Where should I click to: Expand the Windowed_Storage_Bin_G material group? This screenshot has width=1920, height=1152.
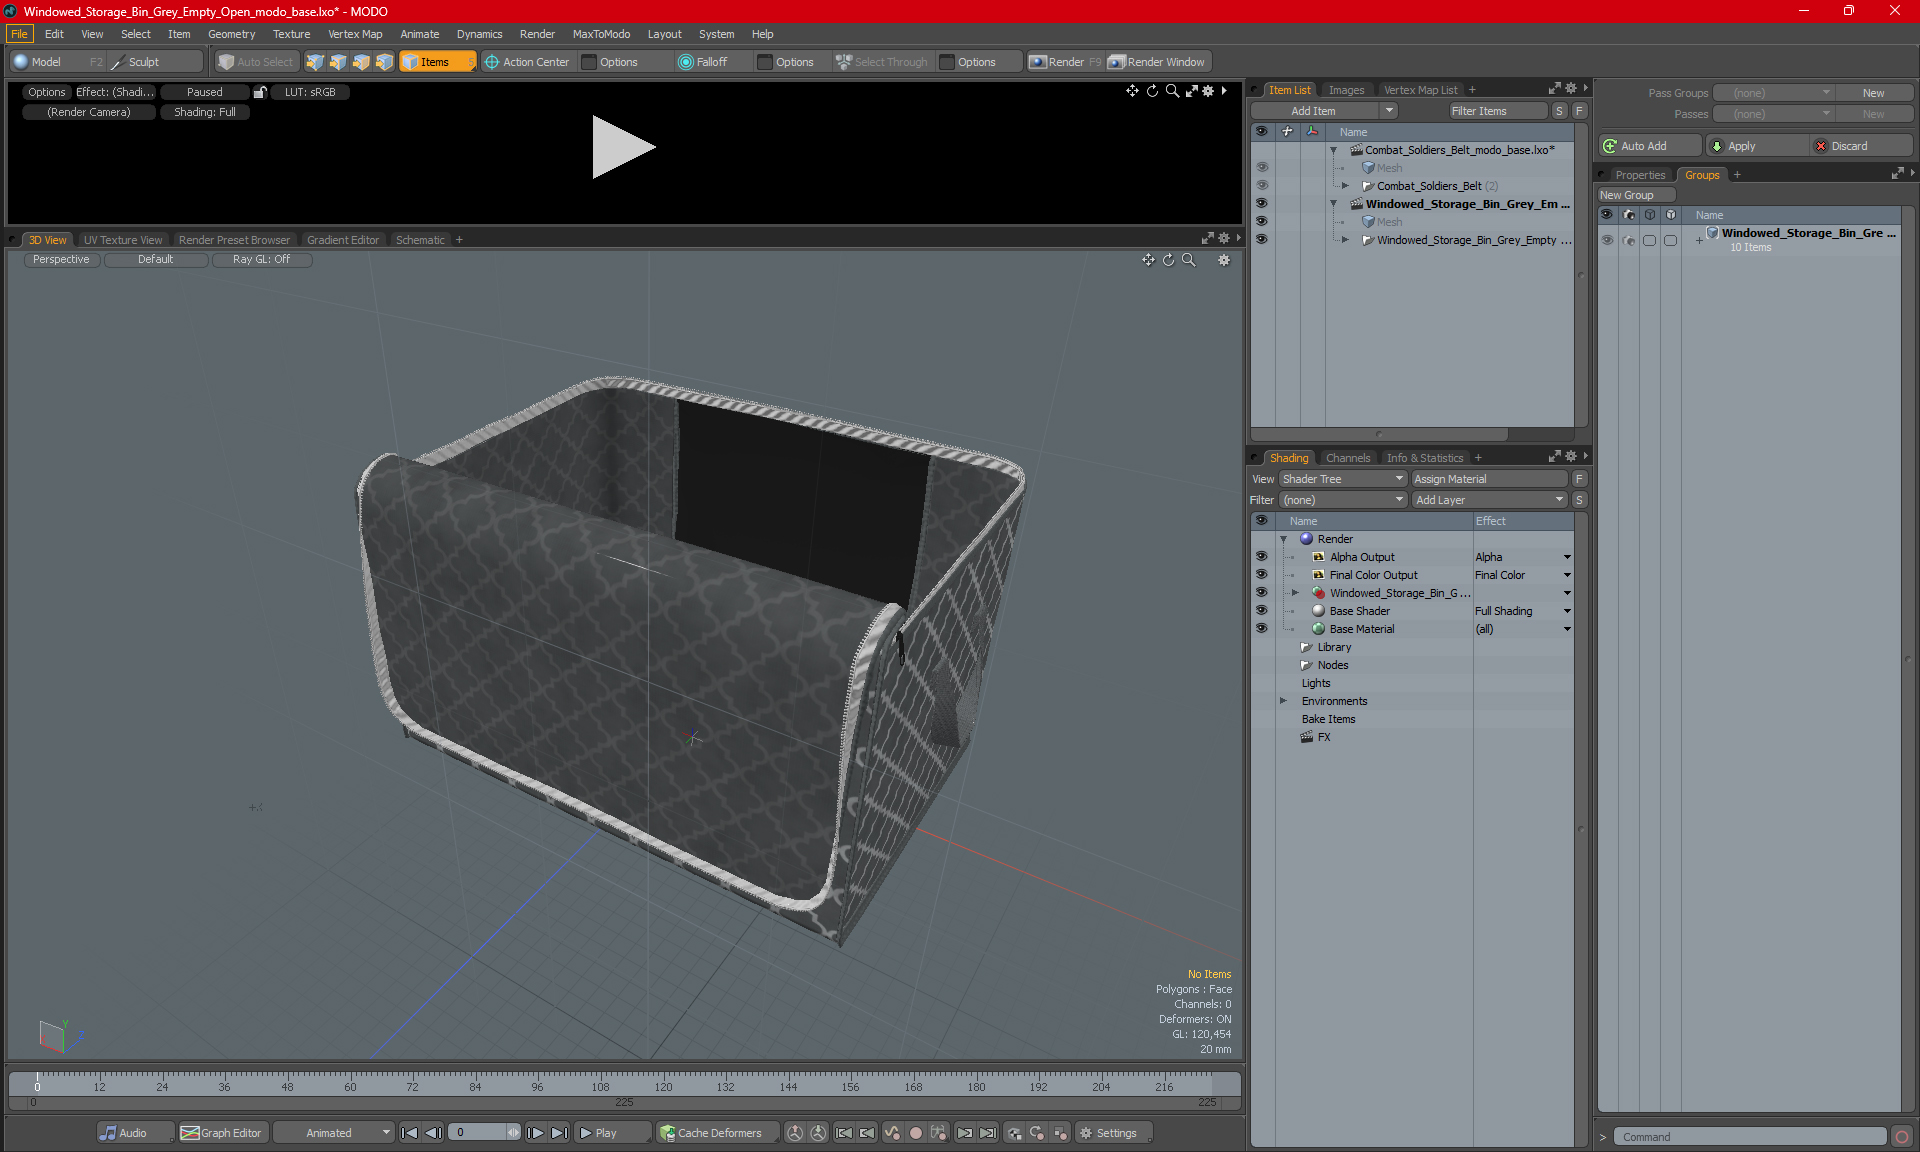(1295, 593)
